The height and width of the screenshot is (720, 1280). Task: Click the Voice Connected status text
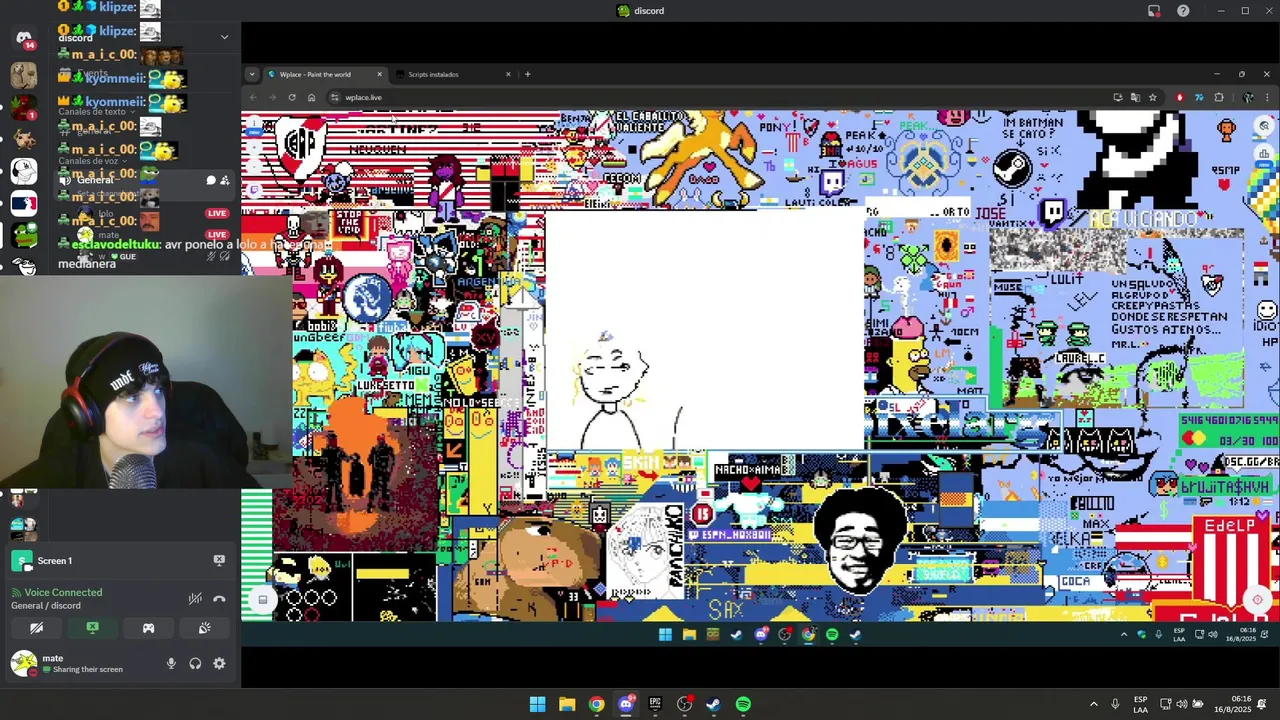click(x=63, y=592)
